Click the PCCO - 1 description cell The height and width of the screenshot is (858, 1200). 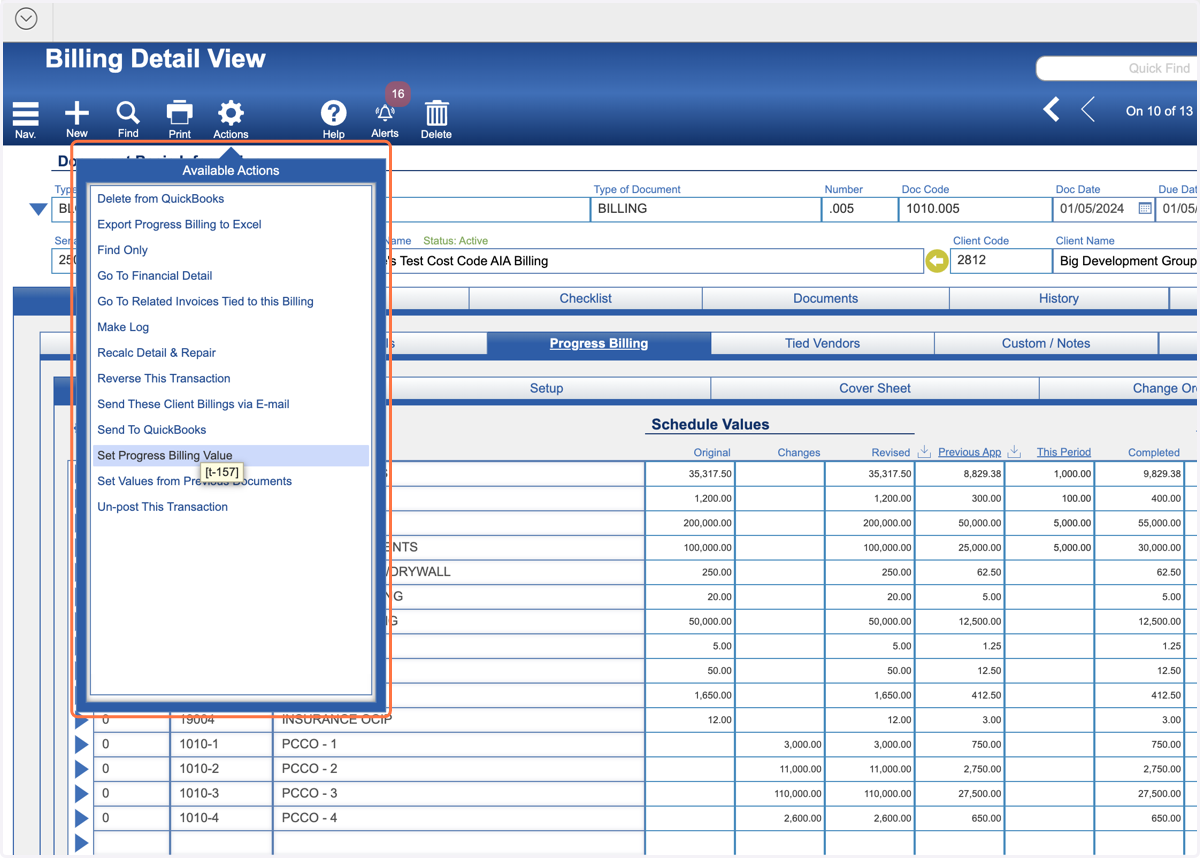459,745
